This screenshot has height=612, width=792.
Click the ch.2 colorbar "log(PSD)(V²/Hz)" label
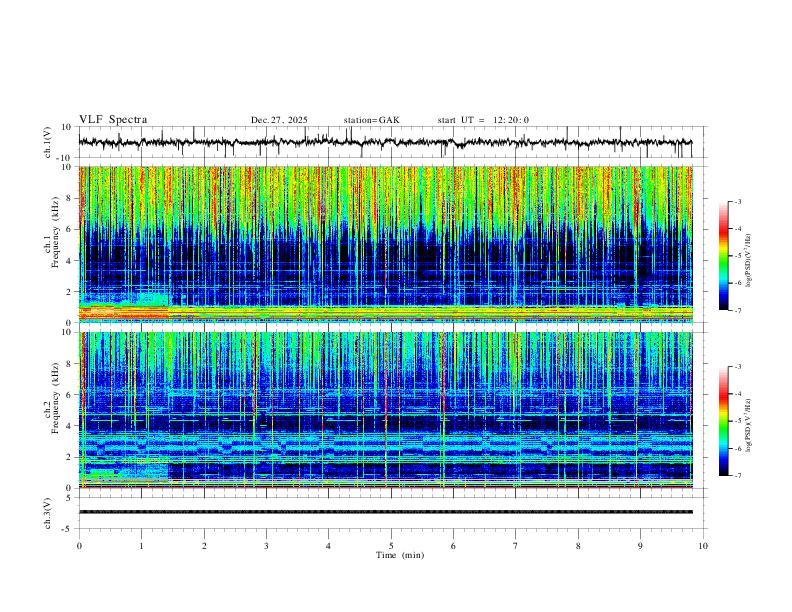pyautogui.click(x=749, y=425)
